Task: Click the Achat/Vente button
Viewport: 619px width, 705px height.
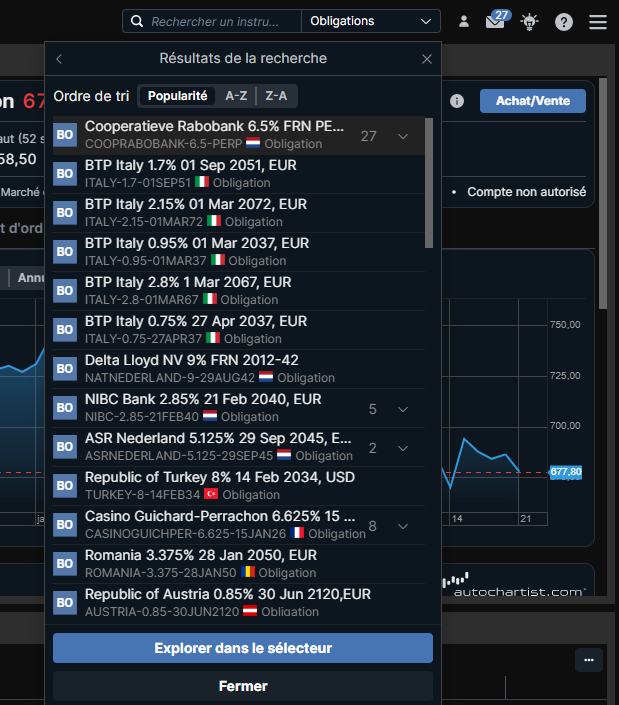Action: (x=533, y=101)
